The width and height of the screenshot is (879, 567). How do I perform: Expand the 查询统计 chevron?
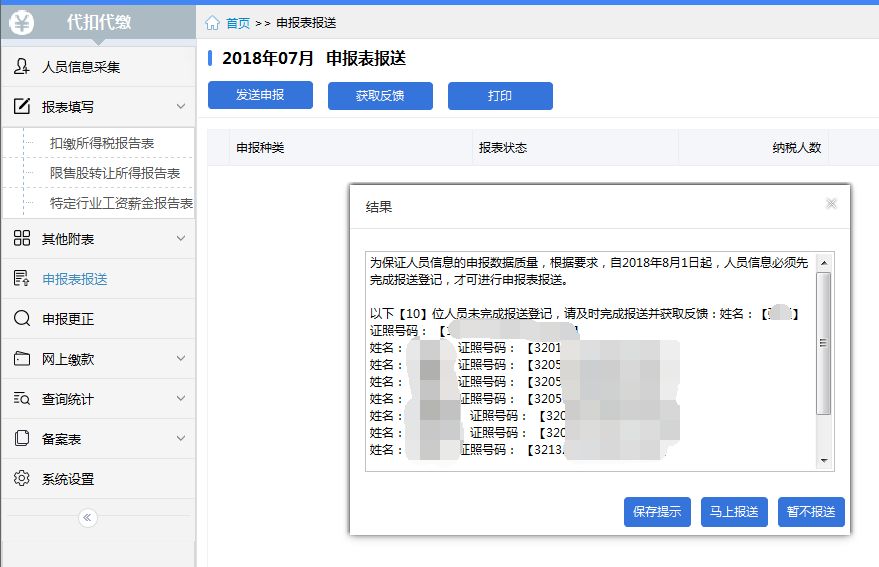pos(181,398)
